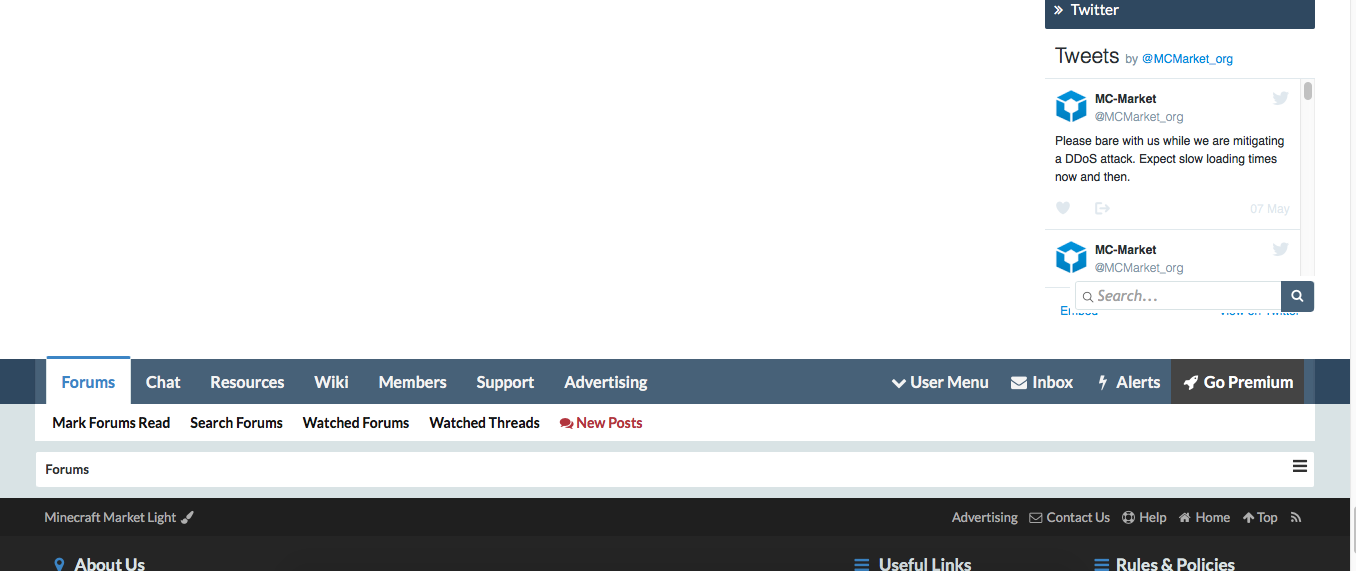Switch to the Members tab
This screenshot has width=1356, height=571.
[412, 382]
